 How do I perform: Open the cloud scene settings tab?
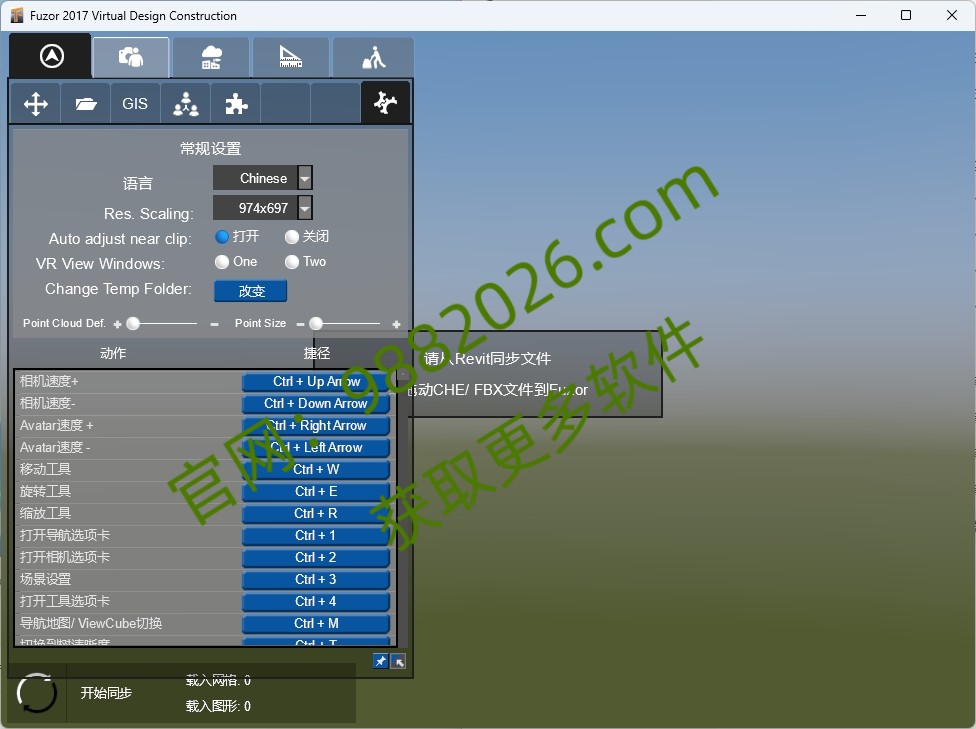point(211,57)
